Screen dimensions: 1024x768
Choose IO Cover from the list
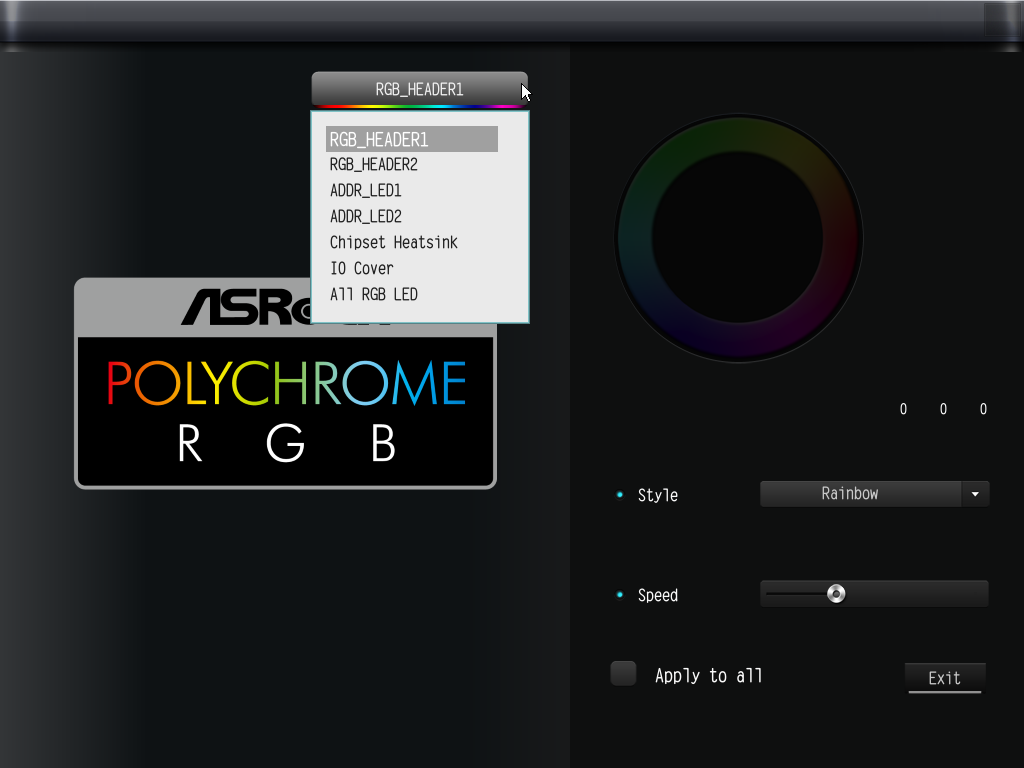[x=362, y=268]
